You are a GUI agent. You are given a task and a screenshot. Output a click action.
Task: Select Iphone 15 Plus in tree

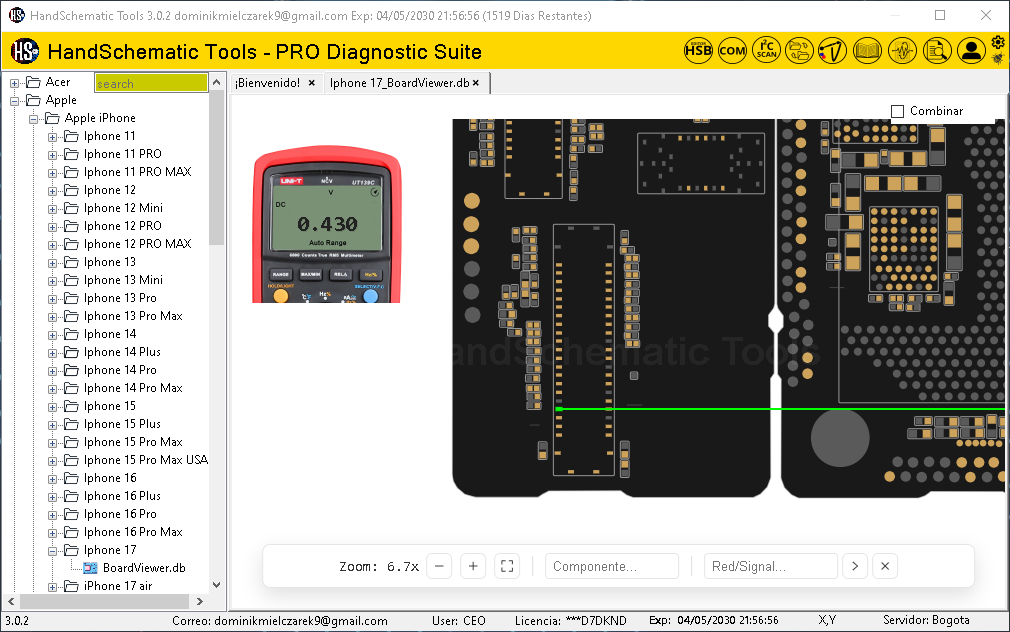pyautogui.click(x=122, y=424)
